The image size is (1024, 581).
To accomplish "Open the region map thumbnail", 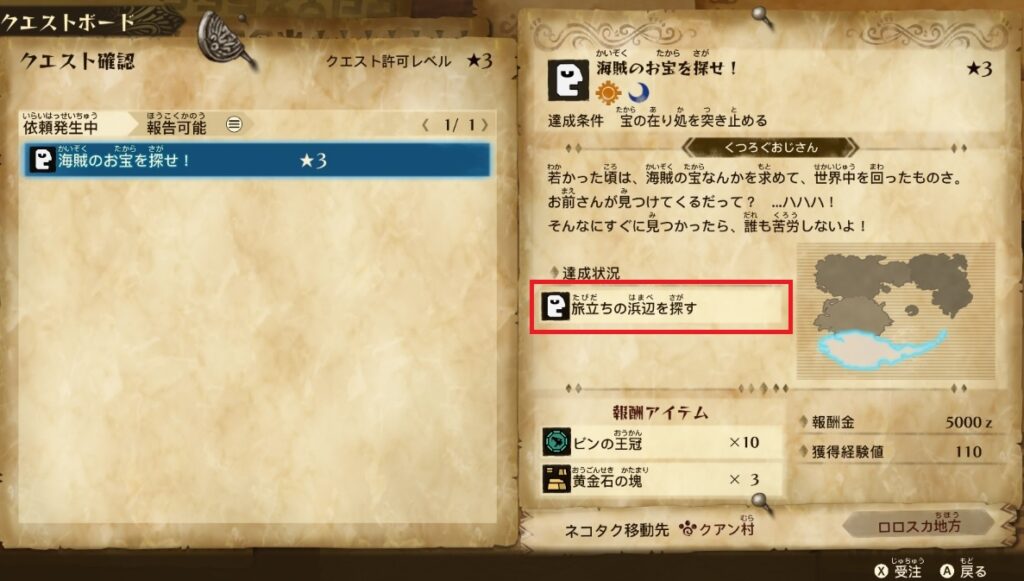I will (896, 311).
